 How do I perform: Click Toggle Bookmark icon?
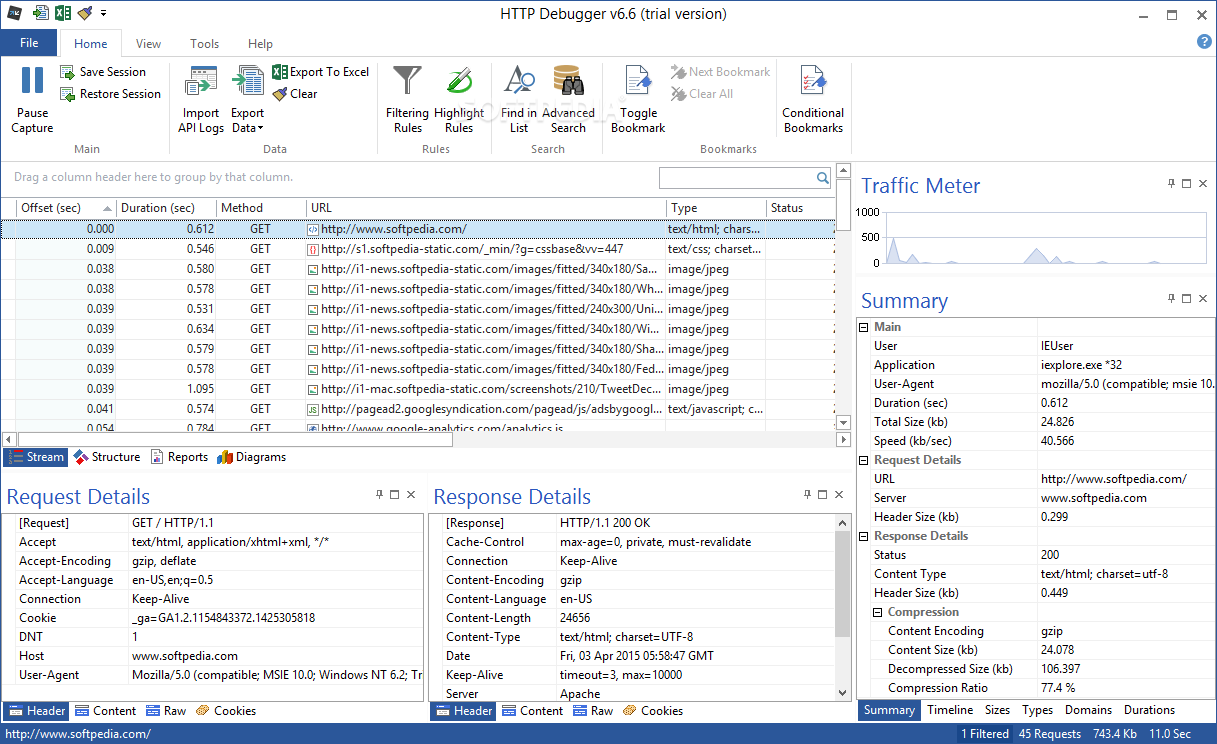(638, 82)
